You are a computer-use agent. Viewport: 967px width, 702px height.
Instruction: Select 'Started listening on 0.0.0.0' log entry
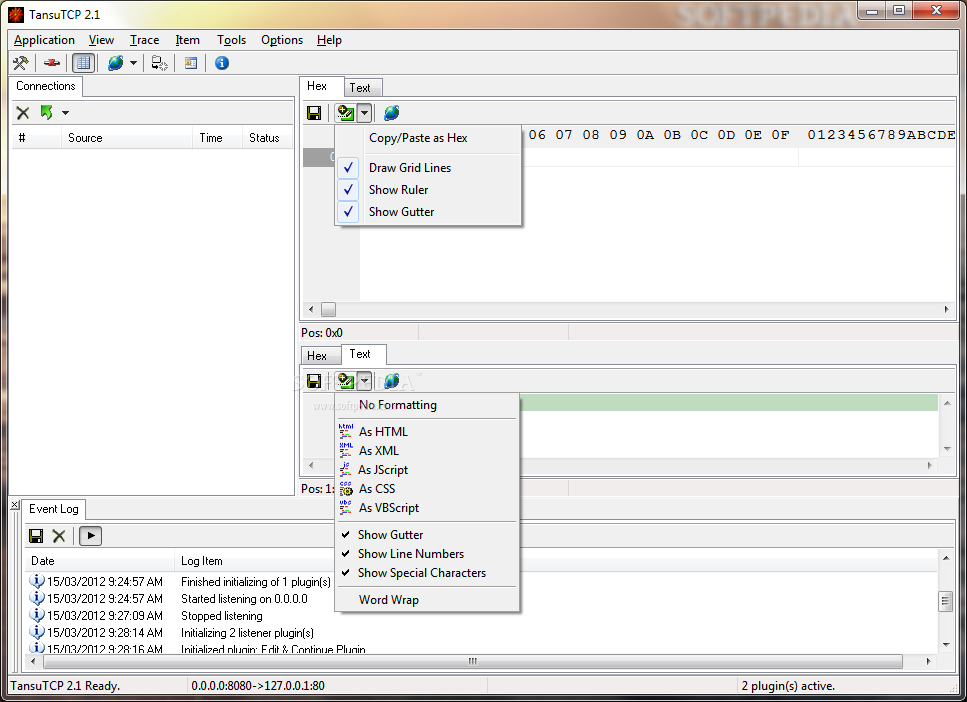pyautogui.click(x=244, y=598)
